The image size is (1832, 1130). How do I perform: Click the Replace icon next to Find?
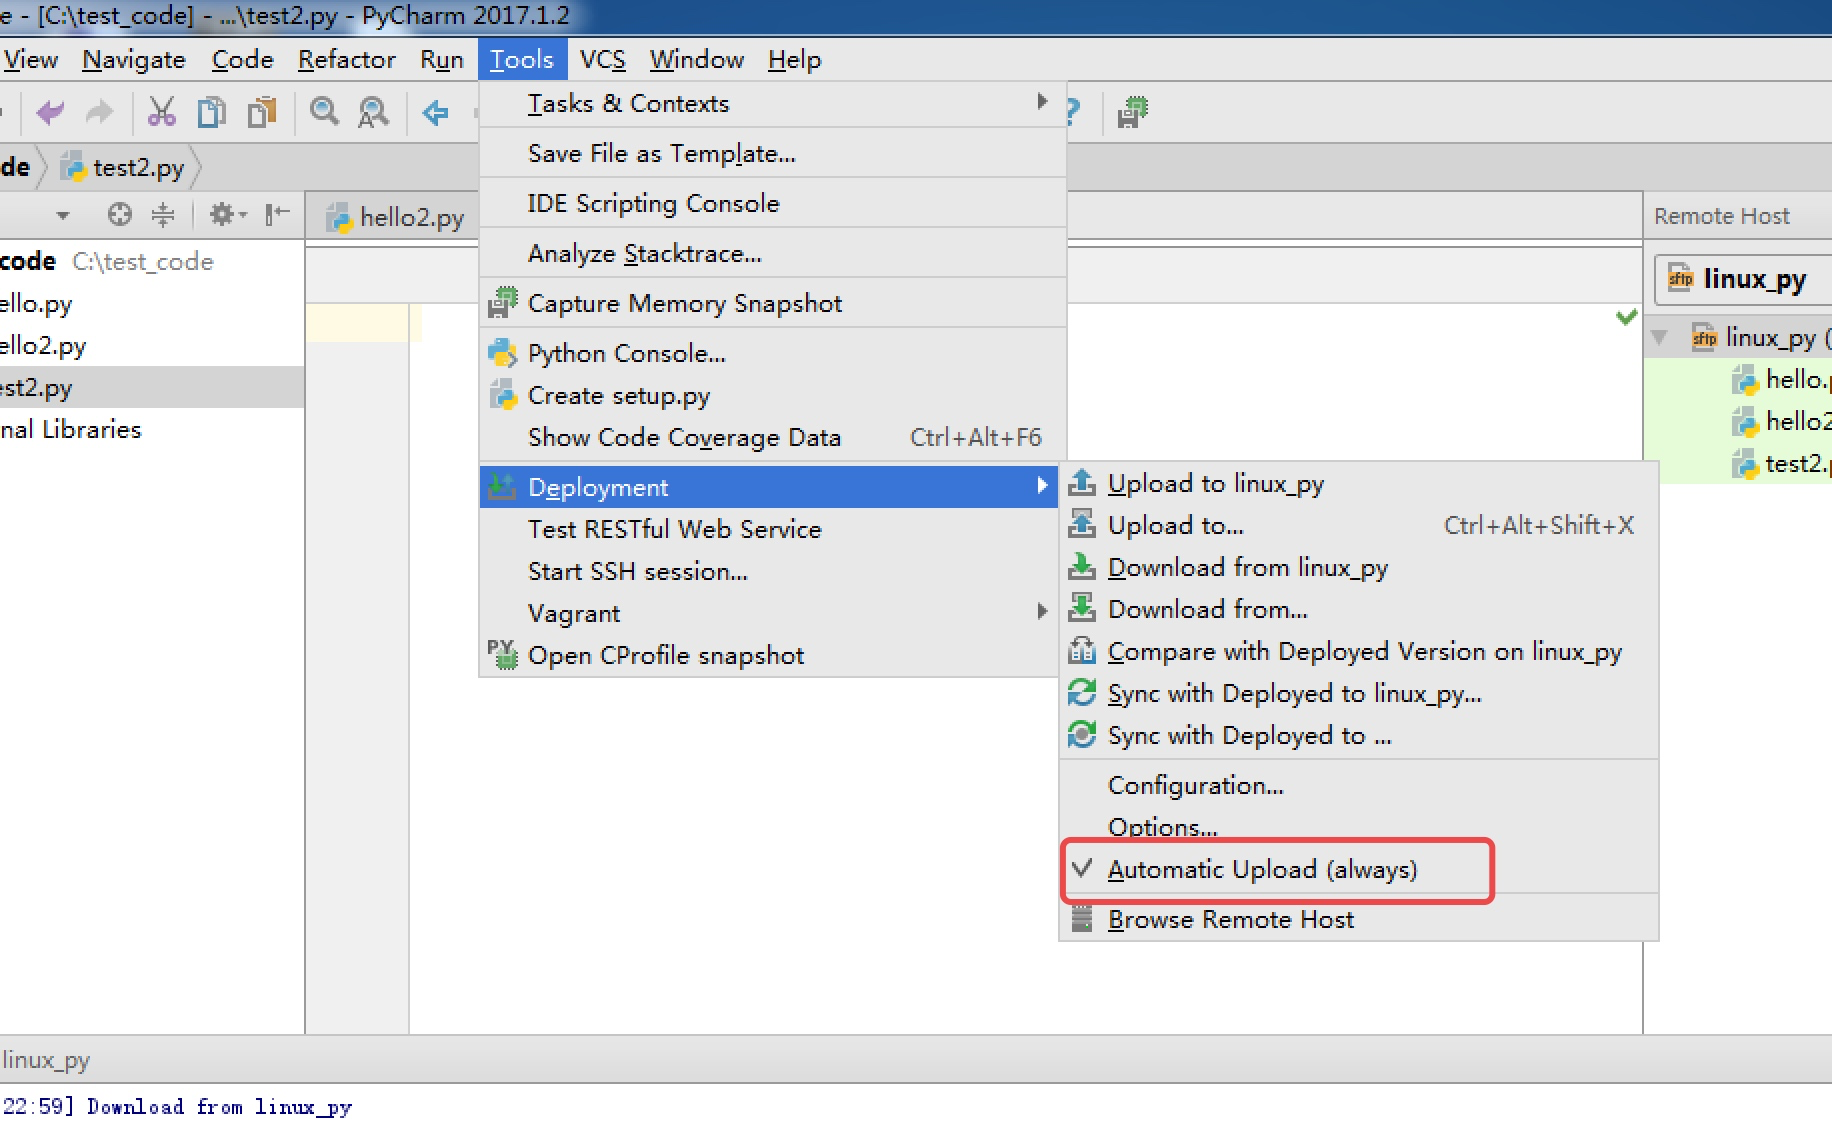click(x=373, y=112)
